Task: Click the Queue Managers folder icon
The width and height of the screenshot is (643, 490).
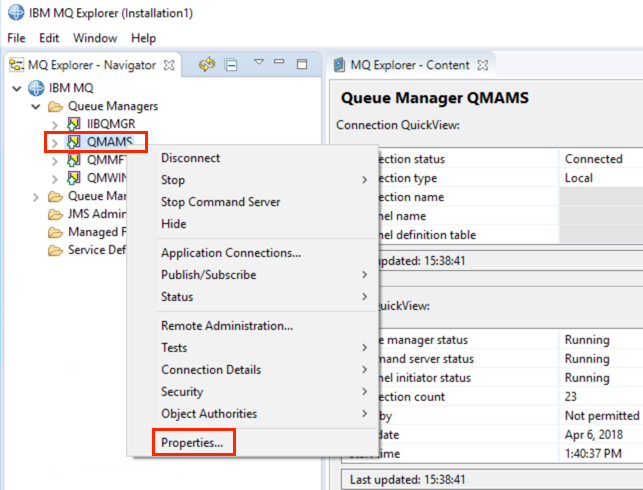Action: pos(55,106)
